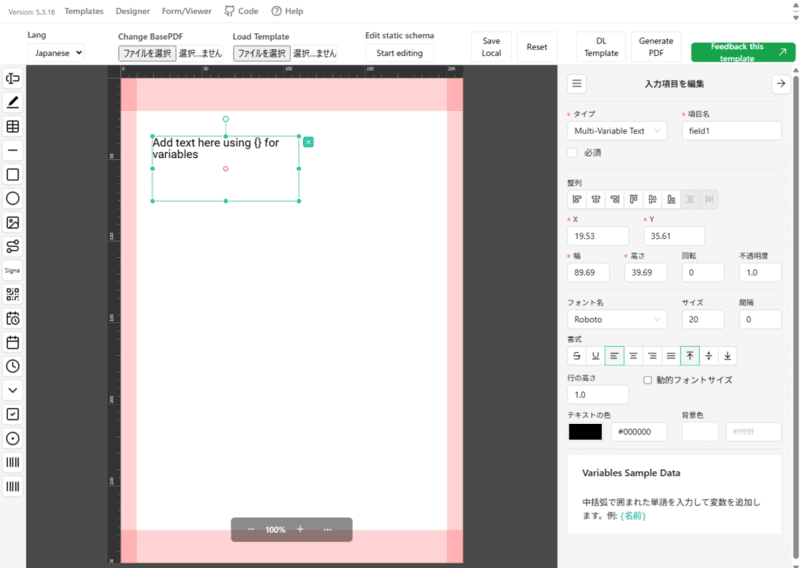Delete selected field with green X icon
This screenshot has height=568, width=800.
(x=308, y=142)
